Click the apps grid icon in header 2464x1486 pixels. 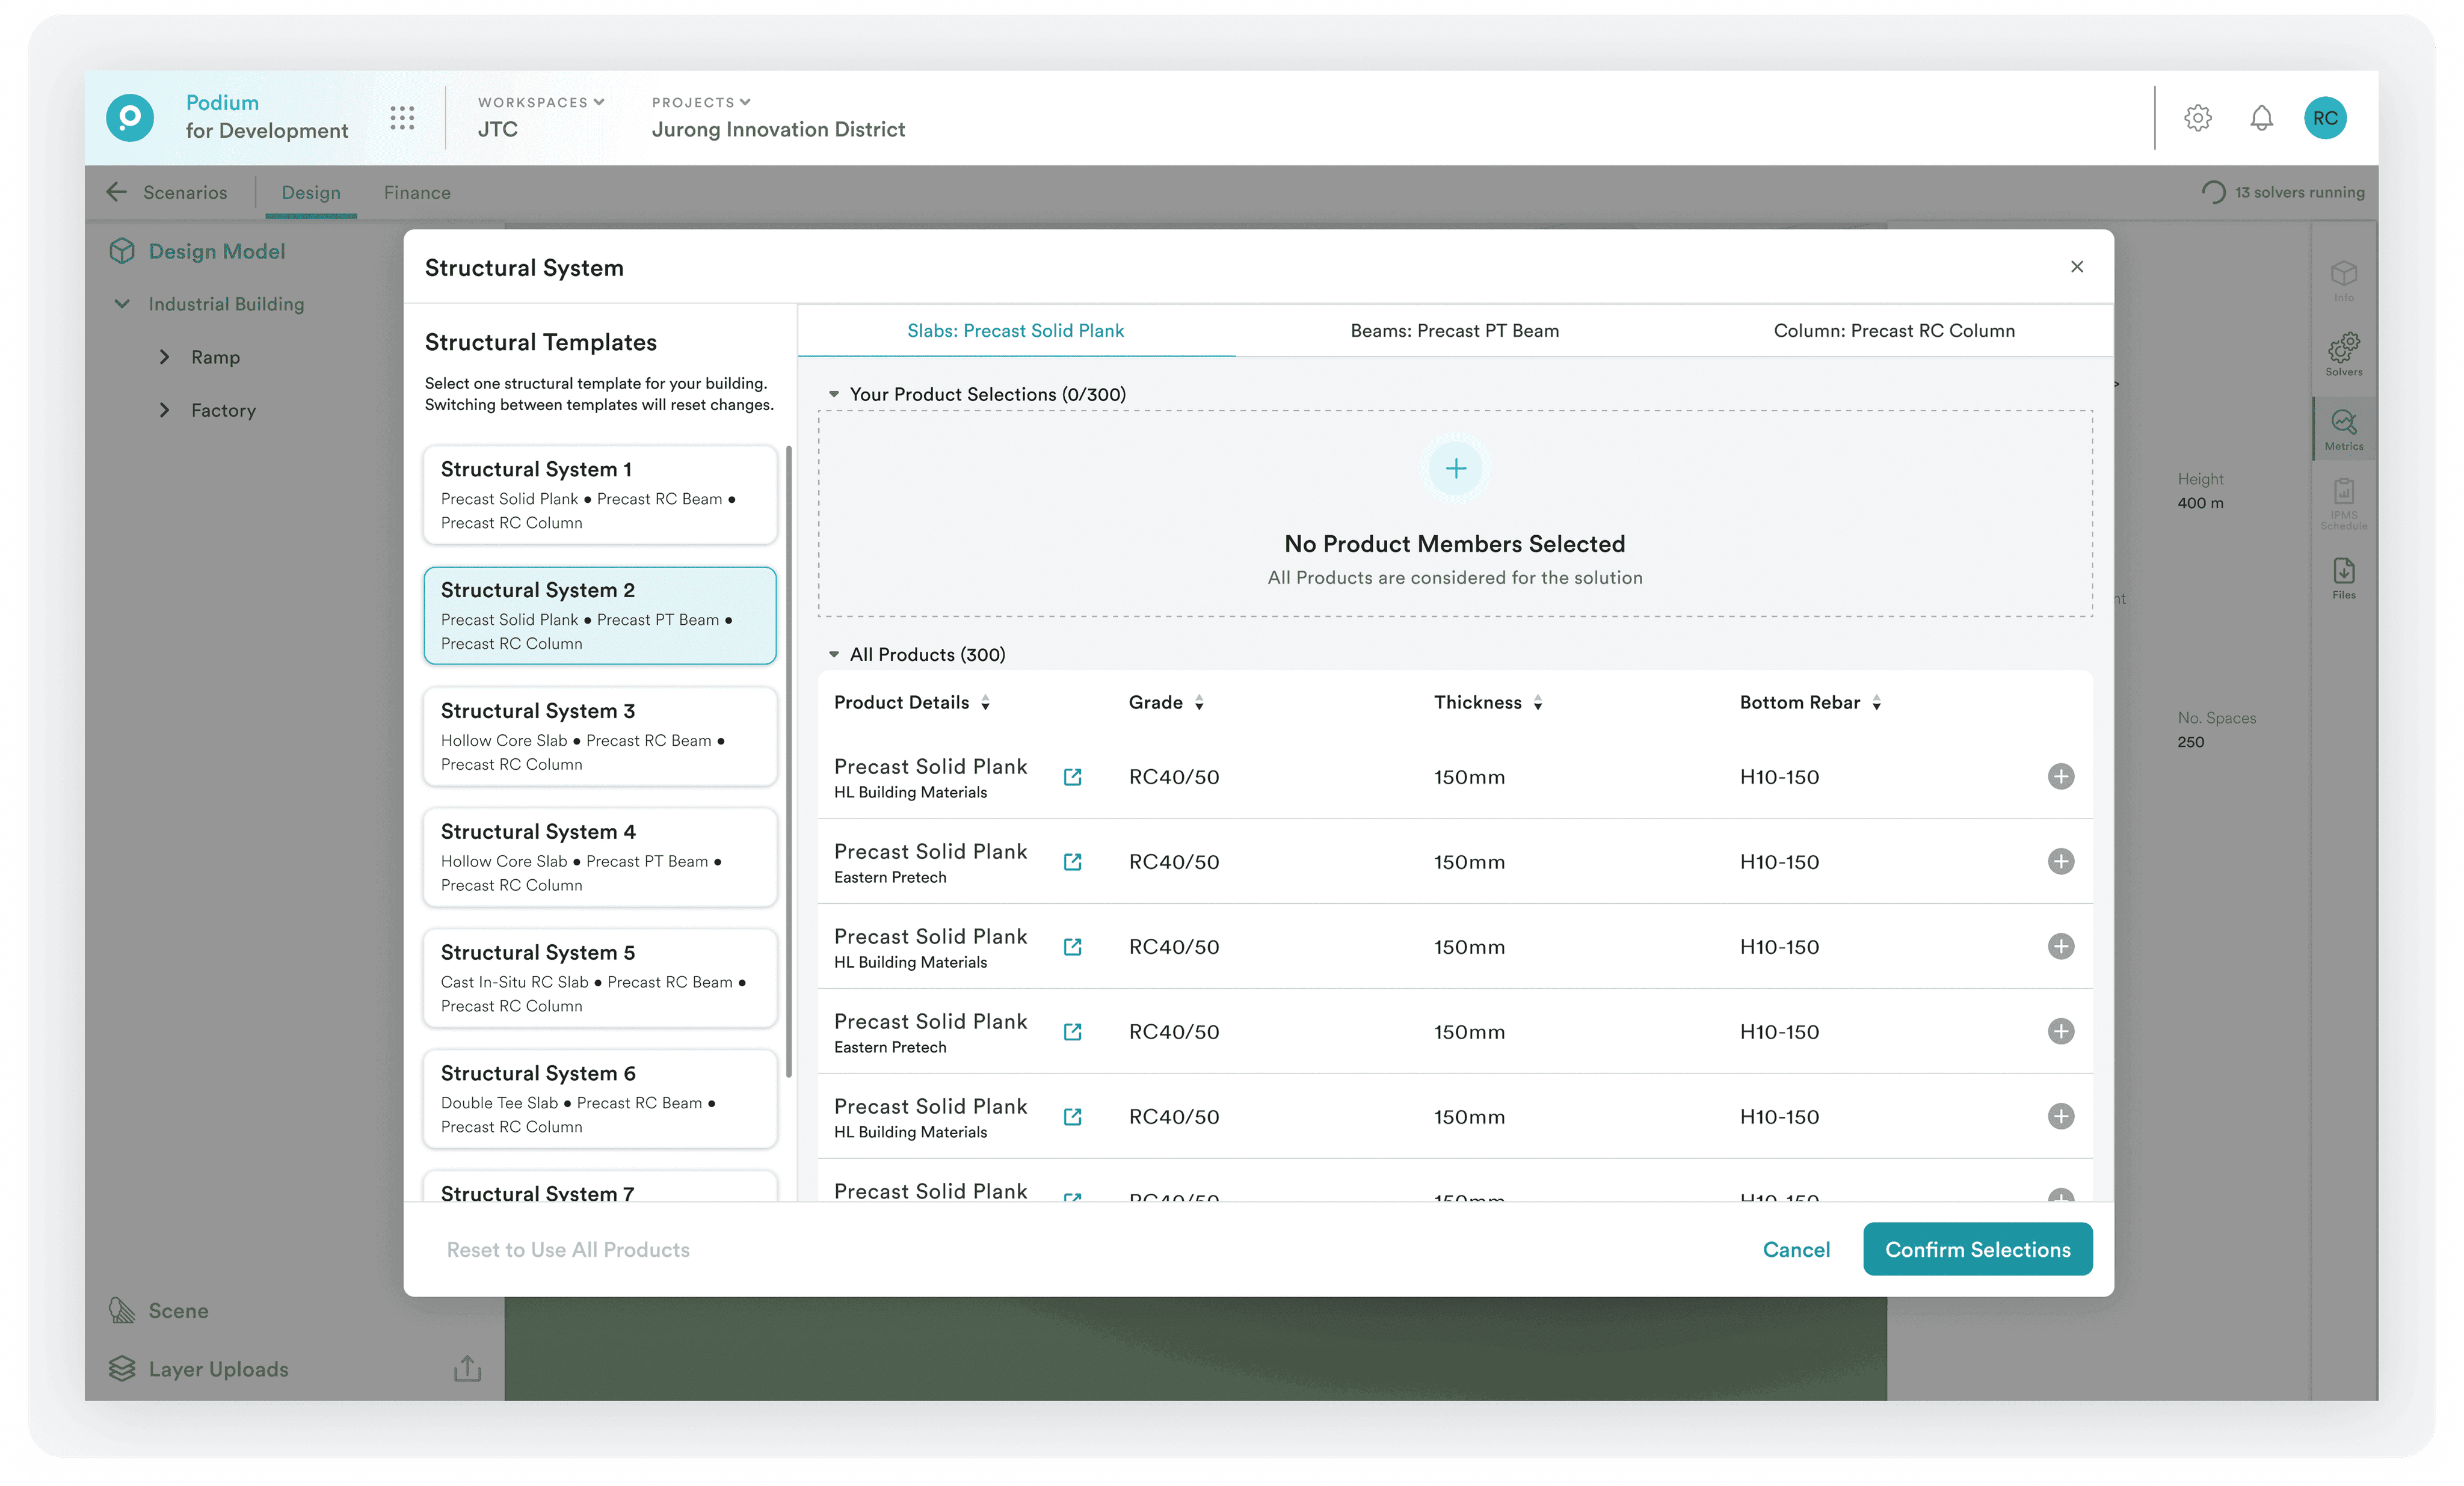click(402, 118)
